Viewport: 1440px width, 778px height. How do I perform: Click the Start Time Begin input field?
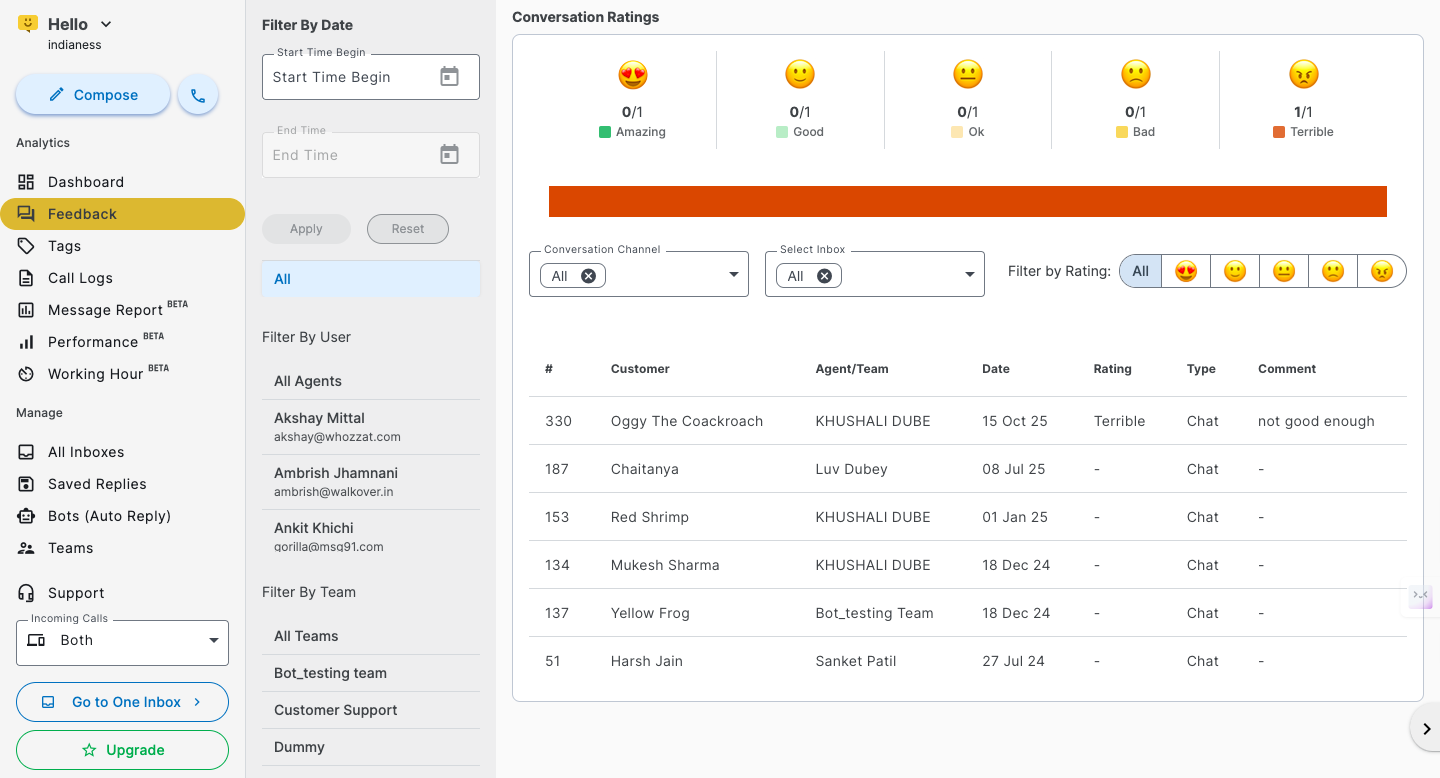pos(371,77)
